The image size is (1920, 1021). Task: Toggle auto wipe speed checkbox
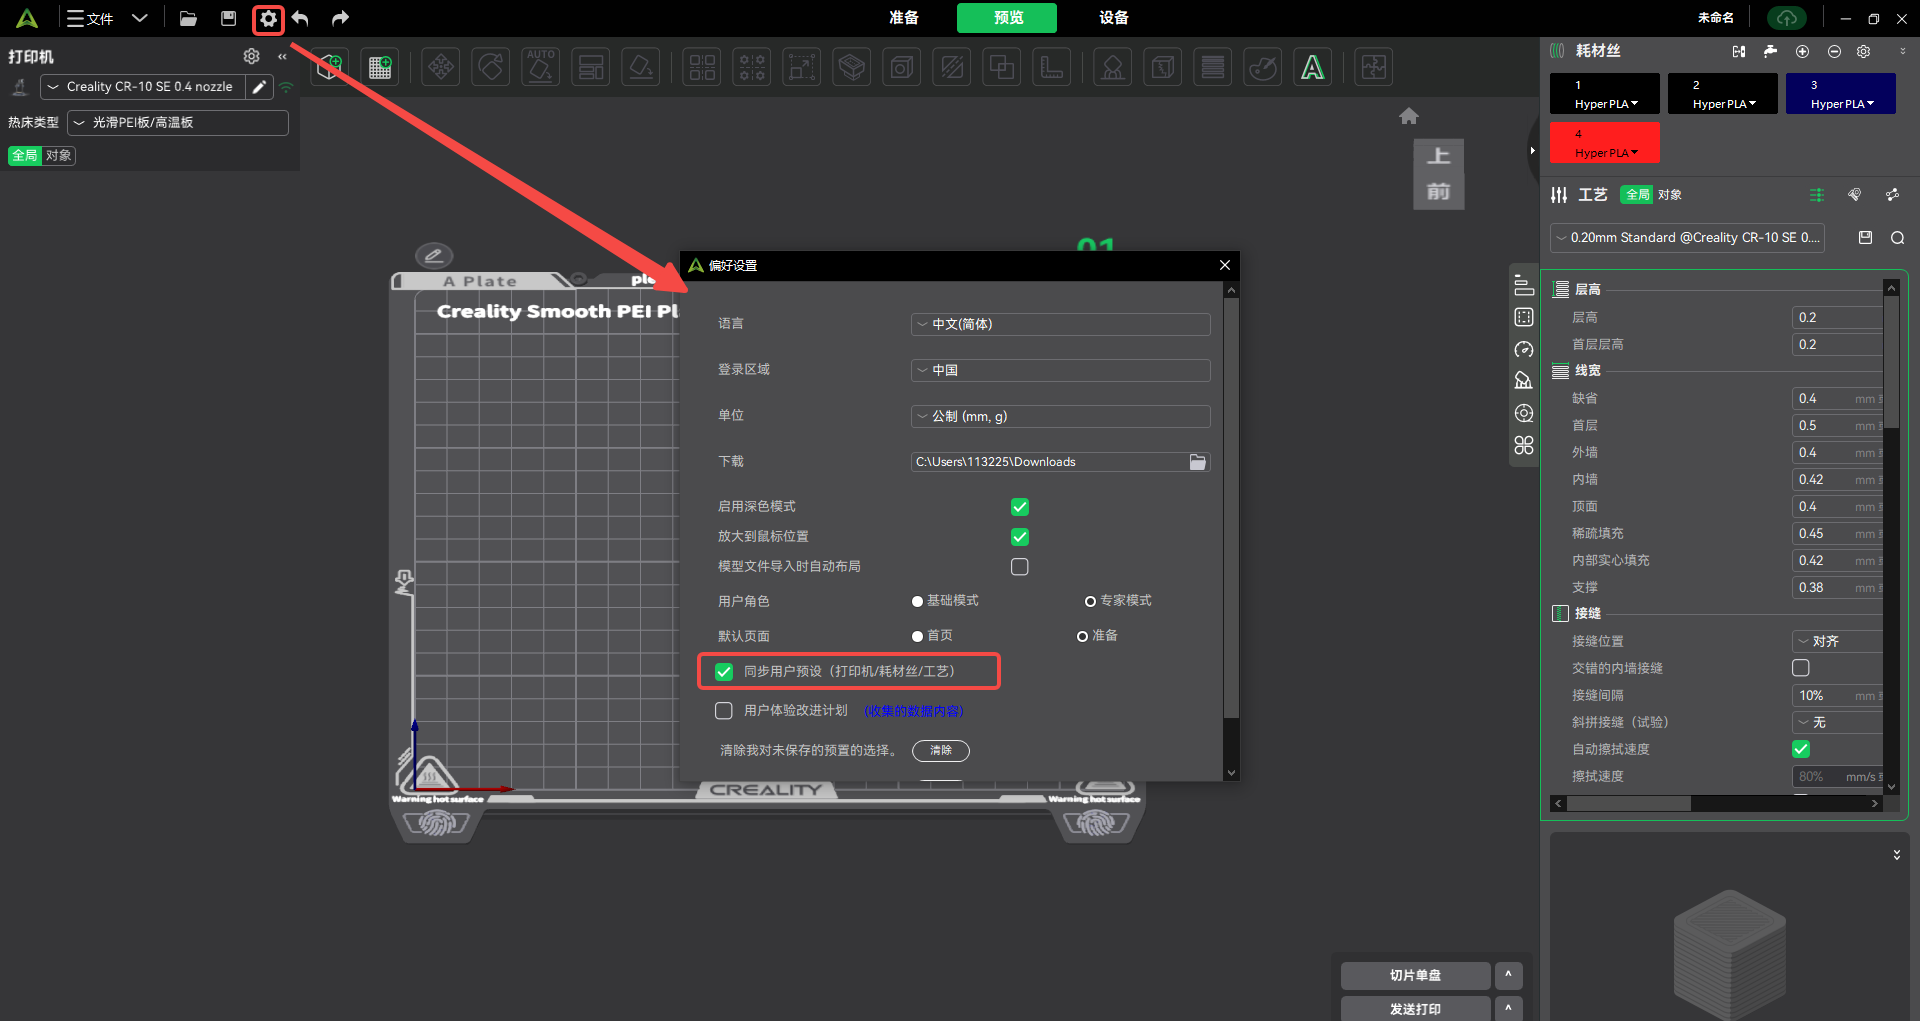click(x=1801, y=749)
